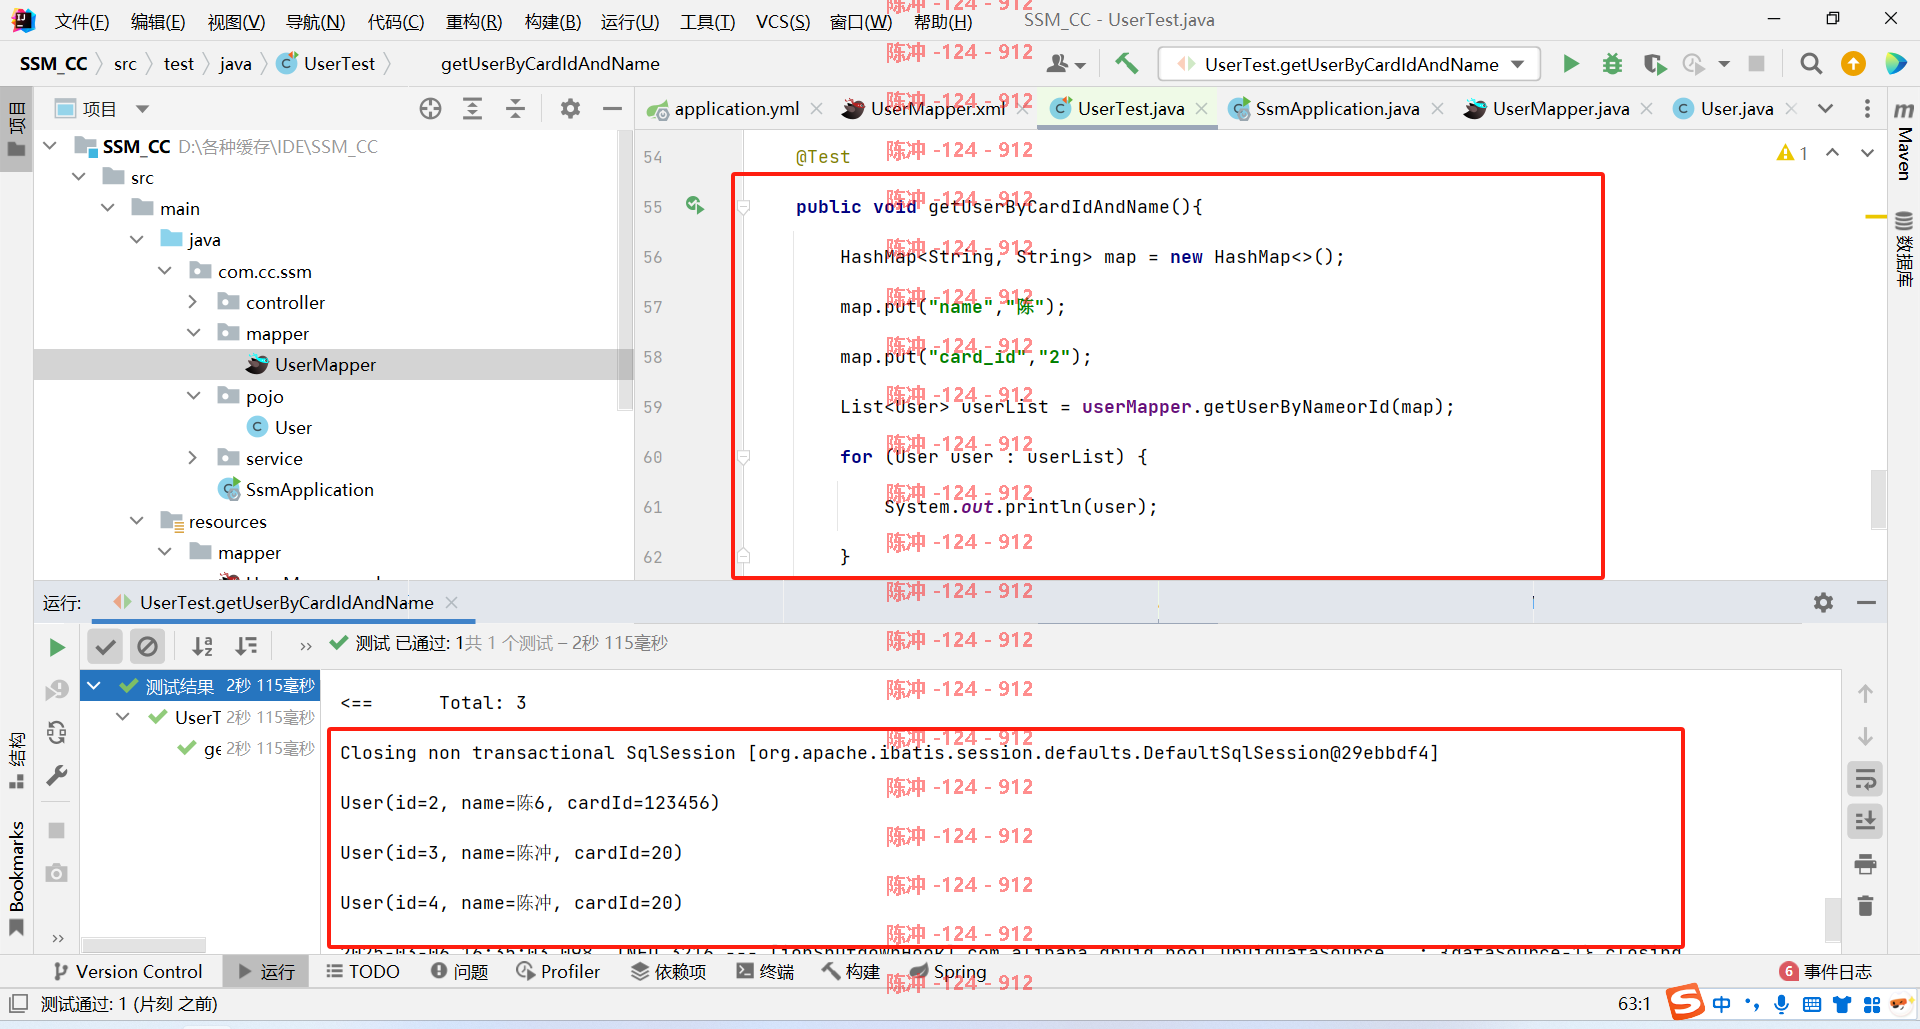Run with coverage shield icon
Screen dimensions: 1920x1029
[x=1654, y=64]
